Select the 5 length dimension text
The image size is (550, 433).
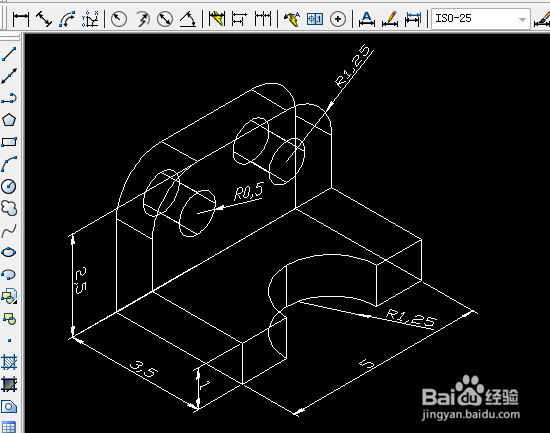click(x=367, y=364)
